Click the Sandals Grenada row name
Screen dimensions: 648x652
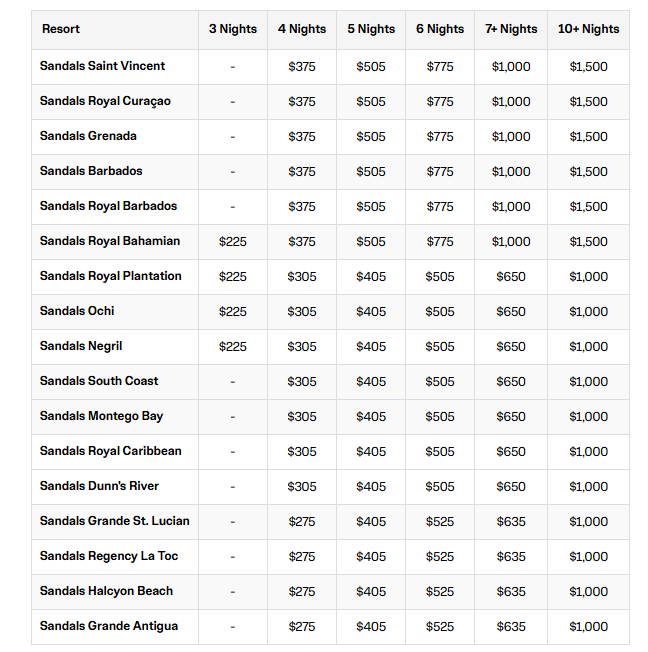(88, 136)
